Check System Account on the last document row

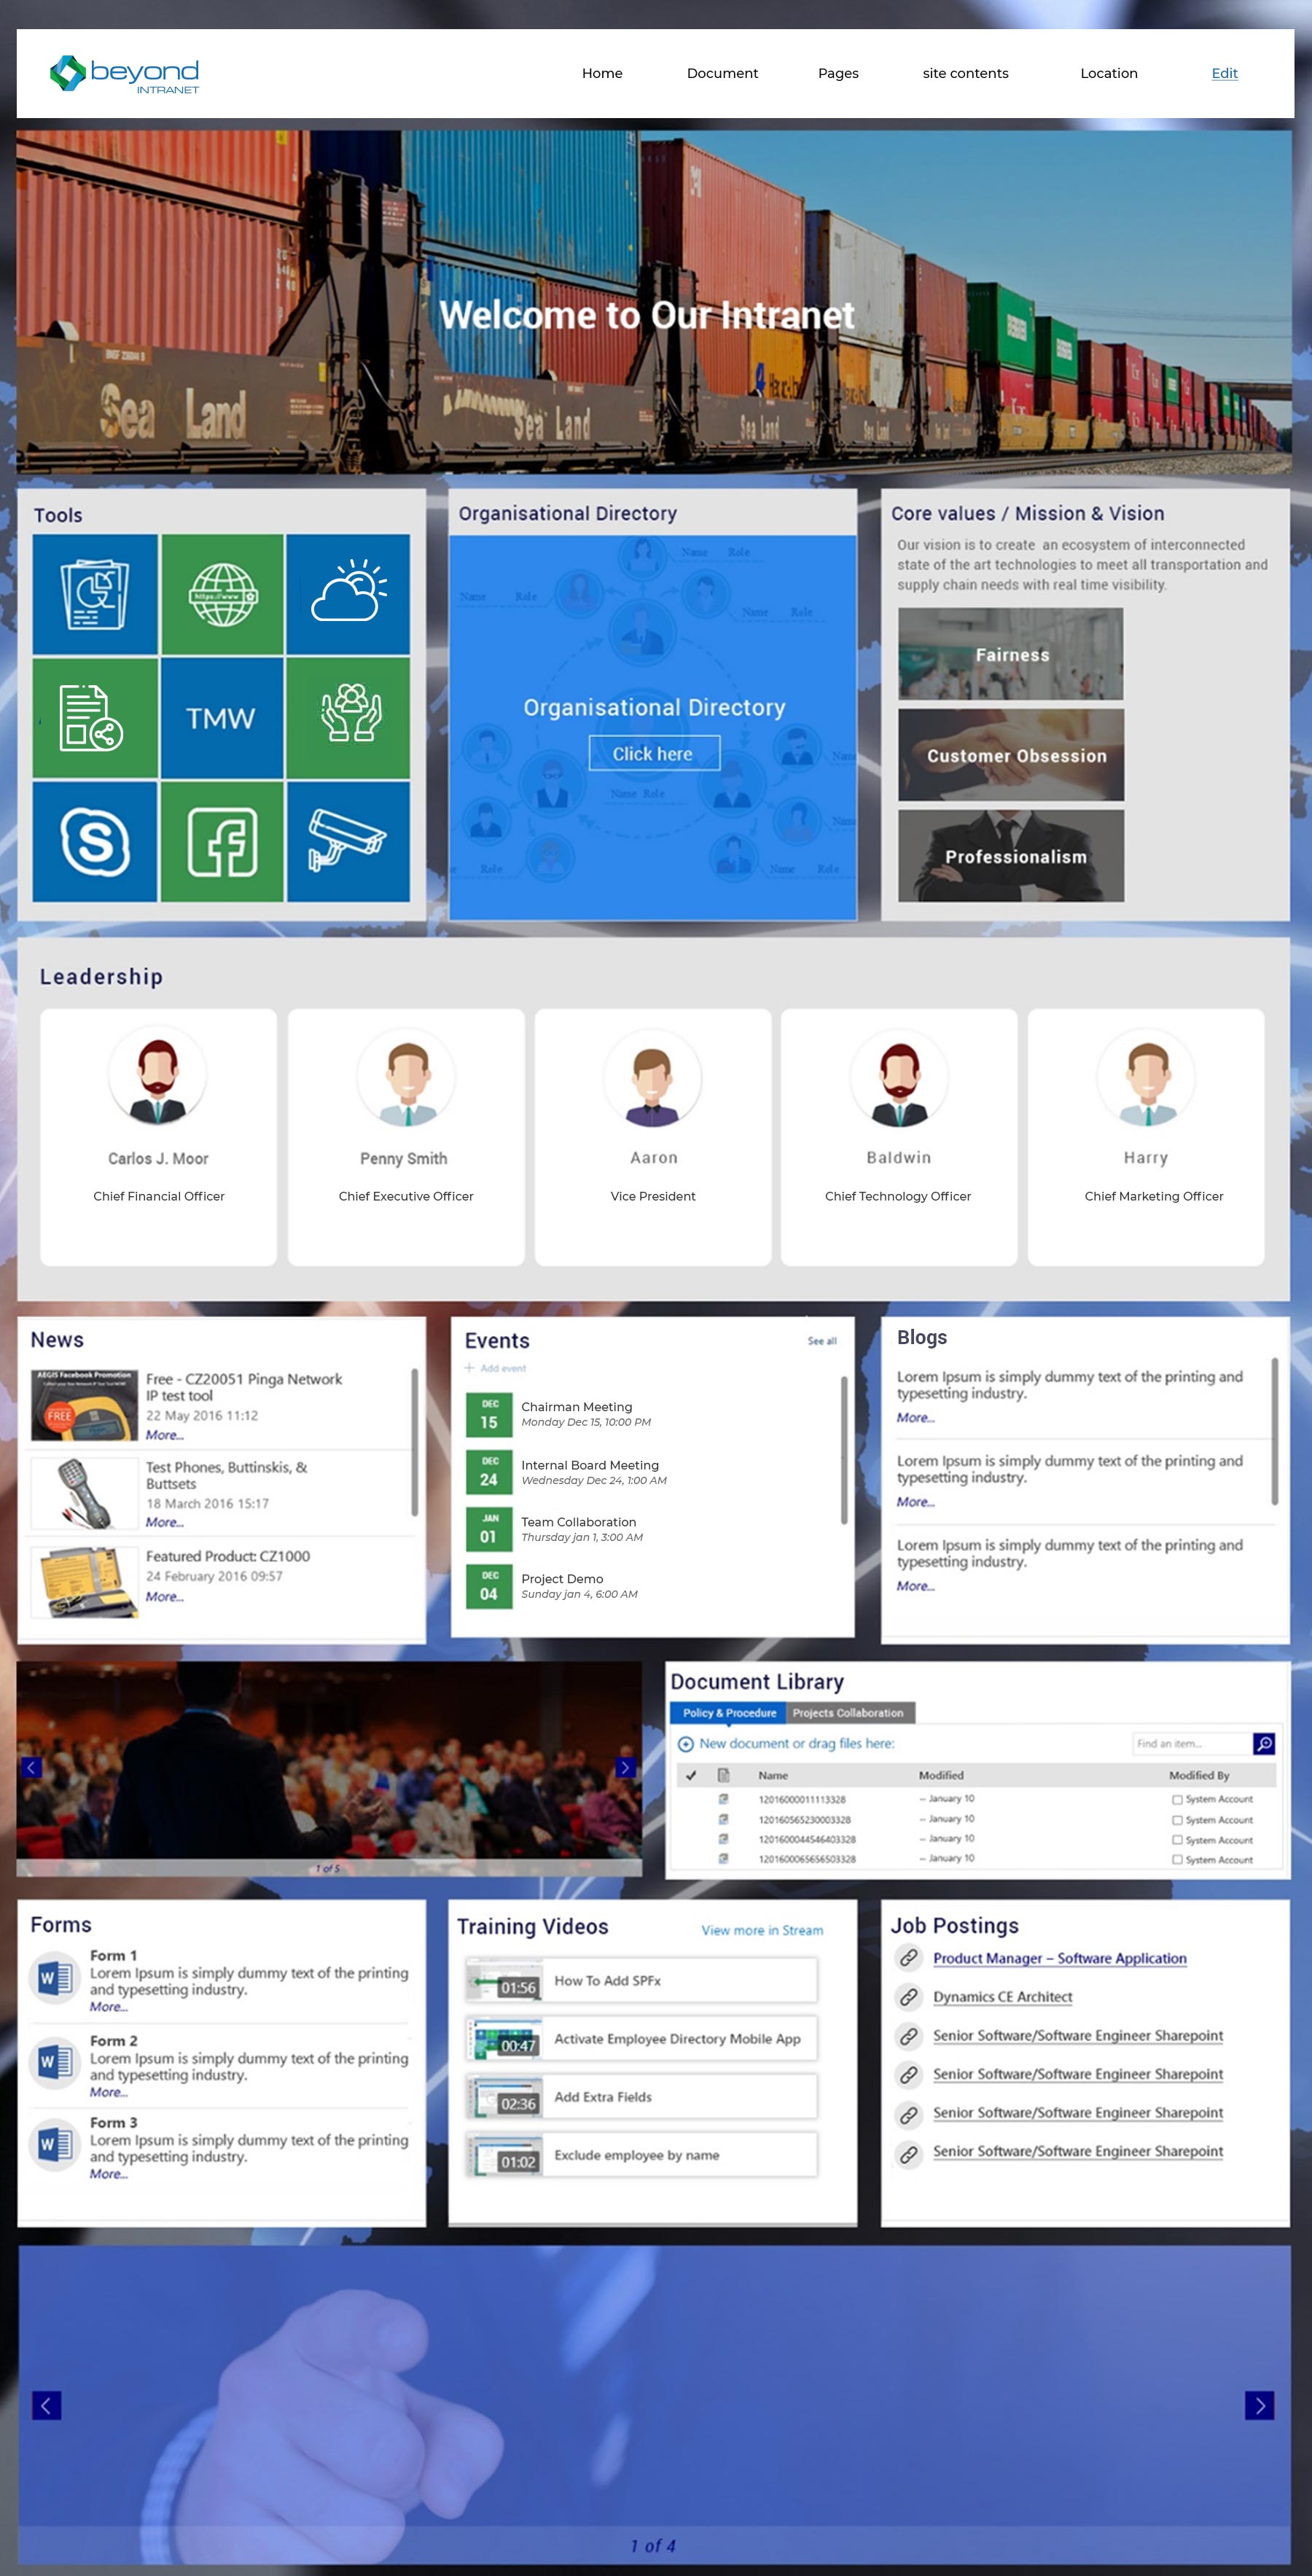pyautogui.click(x=1177, y=1860)
